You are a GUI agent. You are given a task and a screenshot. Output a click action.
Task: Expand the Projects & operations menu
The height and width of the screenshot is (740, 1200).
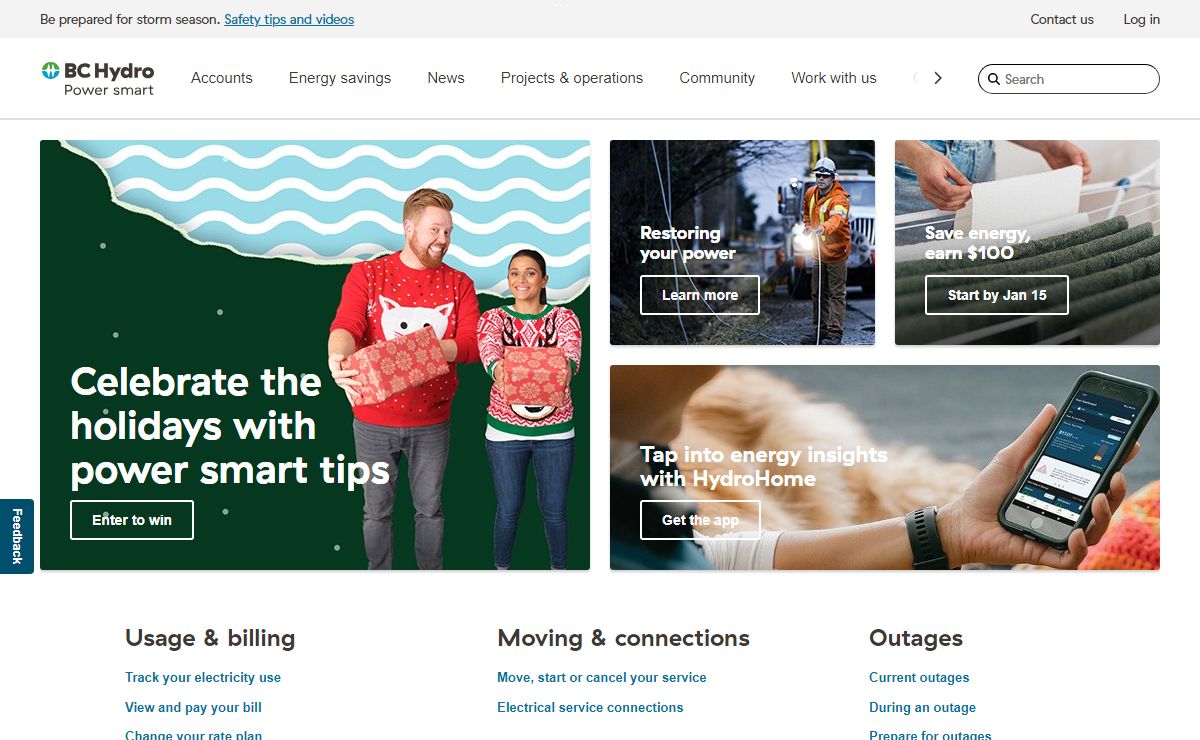(572, 78)
